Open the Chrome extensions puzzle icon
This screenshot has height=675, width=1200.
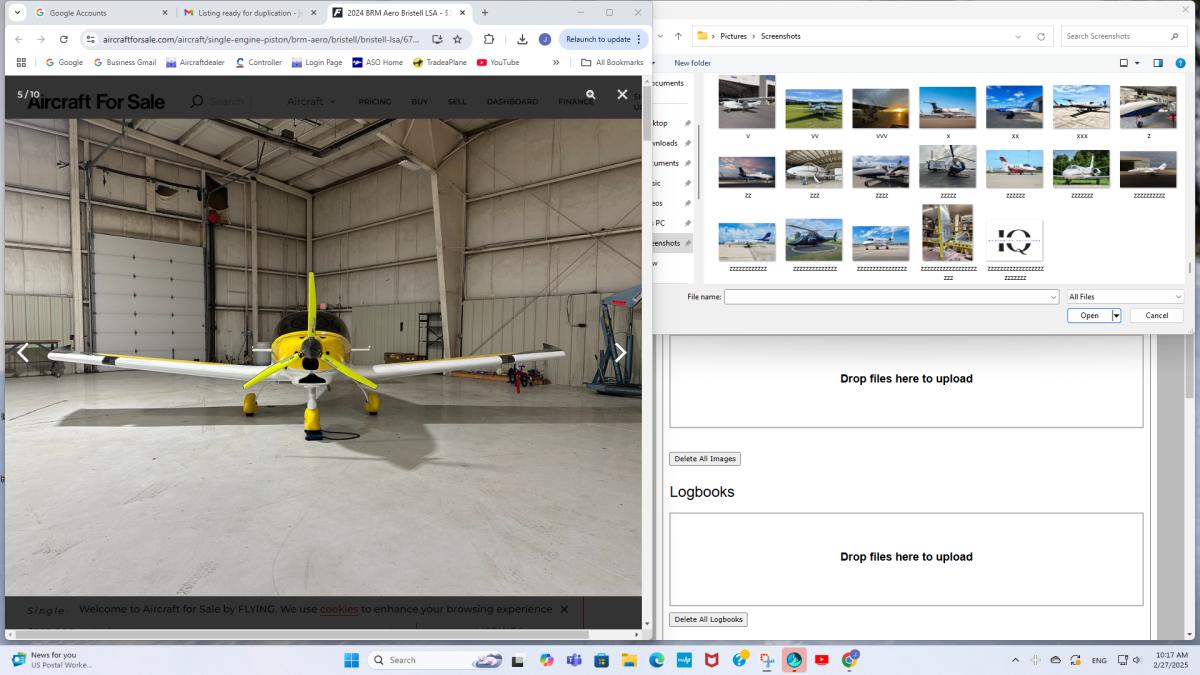[x=489, y=39]
